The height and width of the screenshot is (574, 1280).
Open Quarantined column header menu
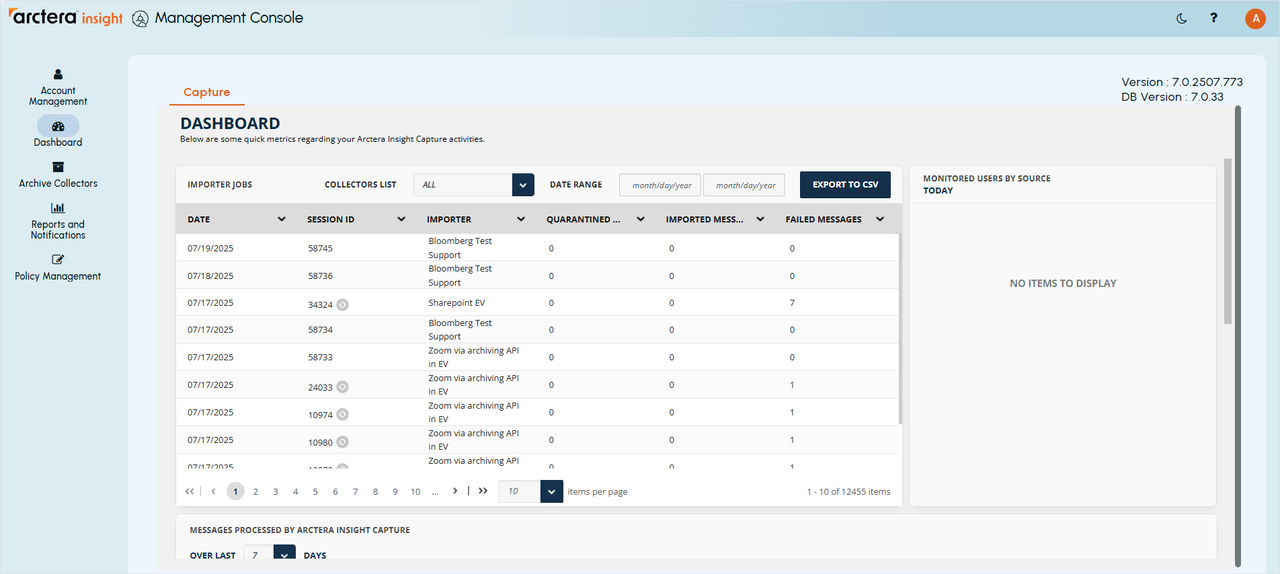point(641,219)
